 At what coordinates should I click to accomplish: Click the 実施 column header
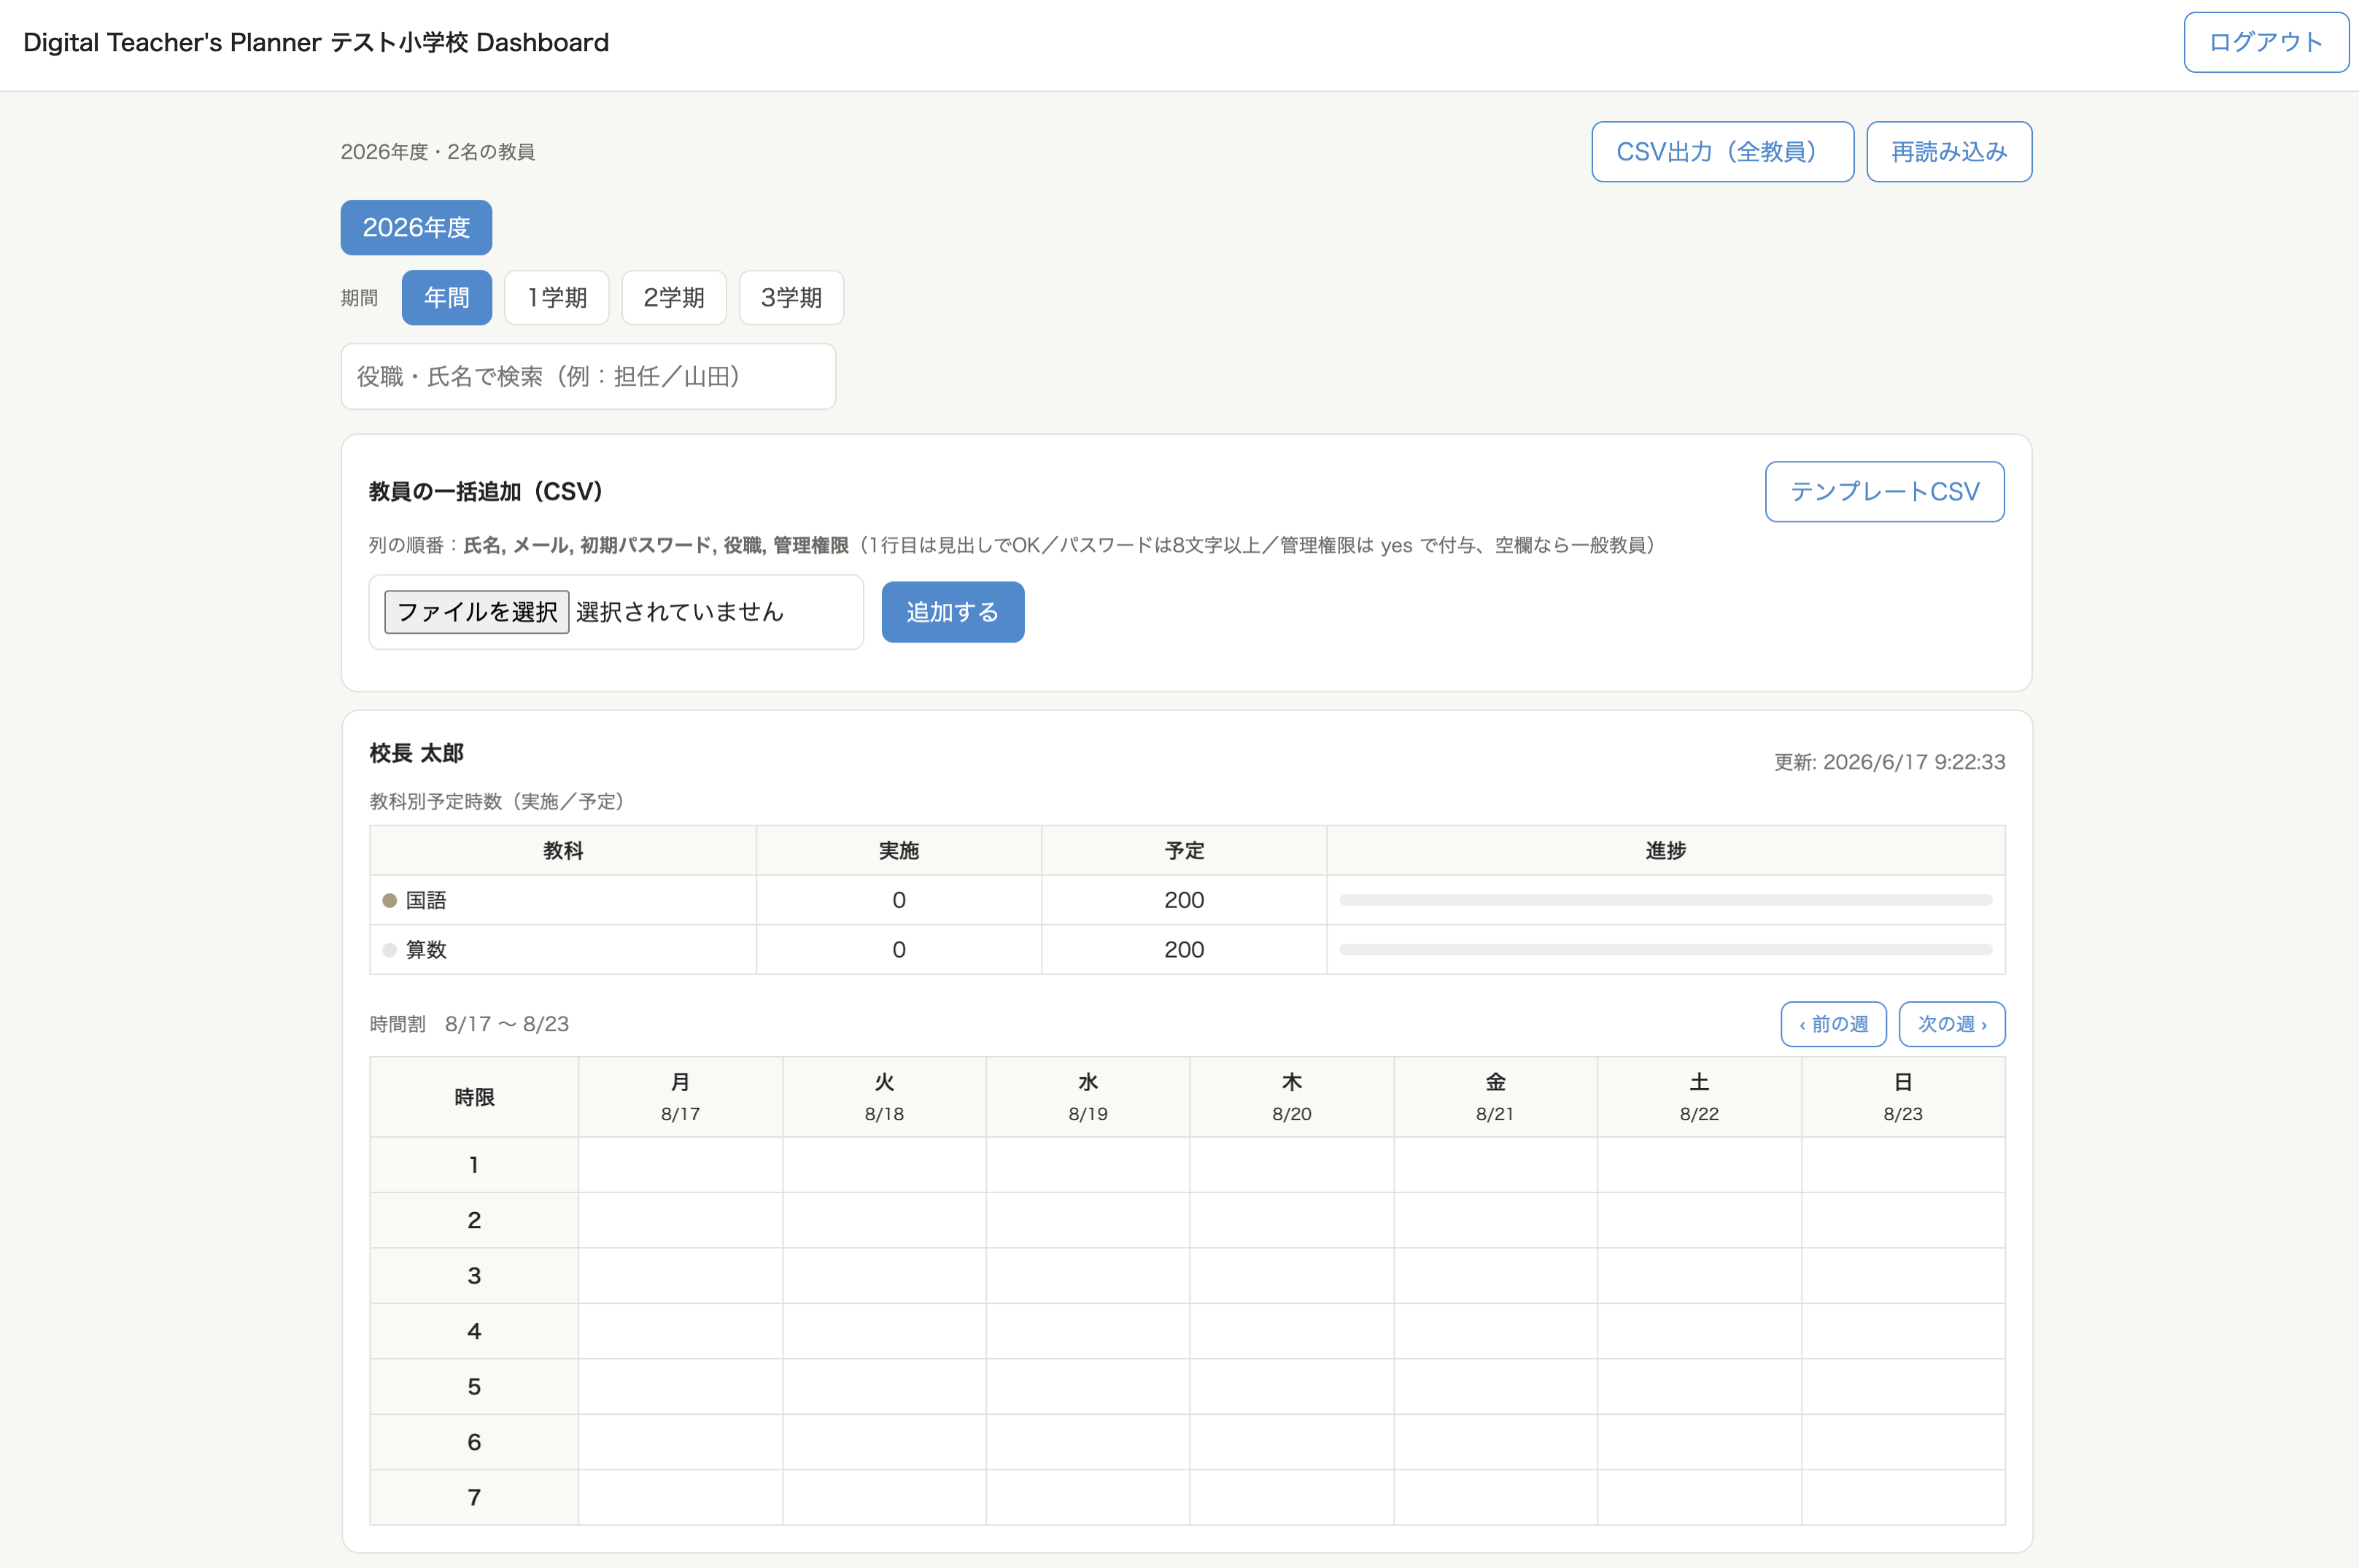(x=899, y=850)
